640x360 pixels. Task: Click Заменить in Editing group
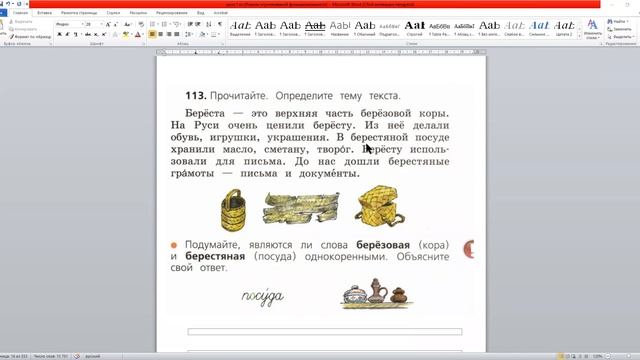click(619, 29)
